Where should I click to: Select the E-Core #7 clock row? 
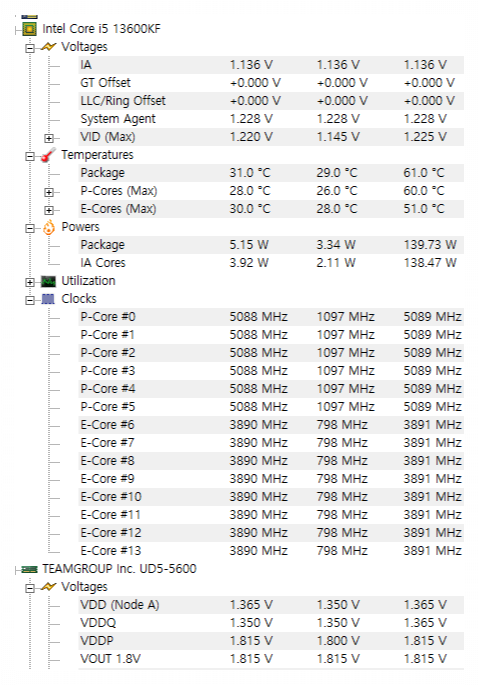pyautogui.click(x=271, y=443)
